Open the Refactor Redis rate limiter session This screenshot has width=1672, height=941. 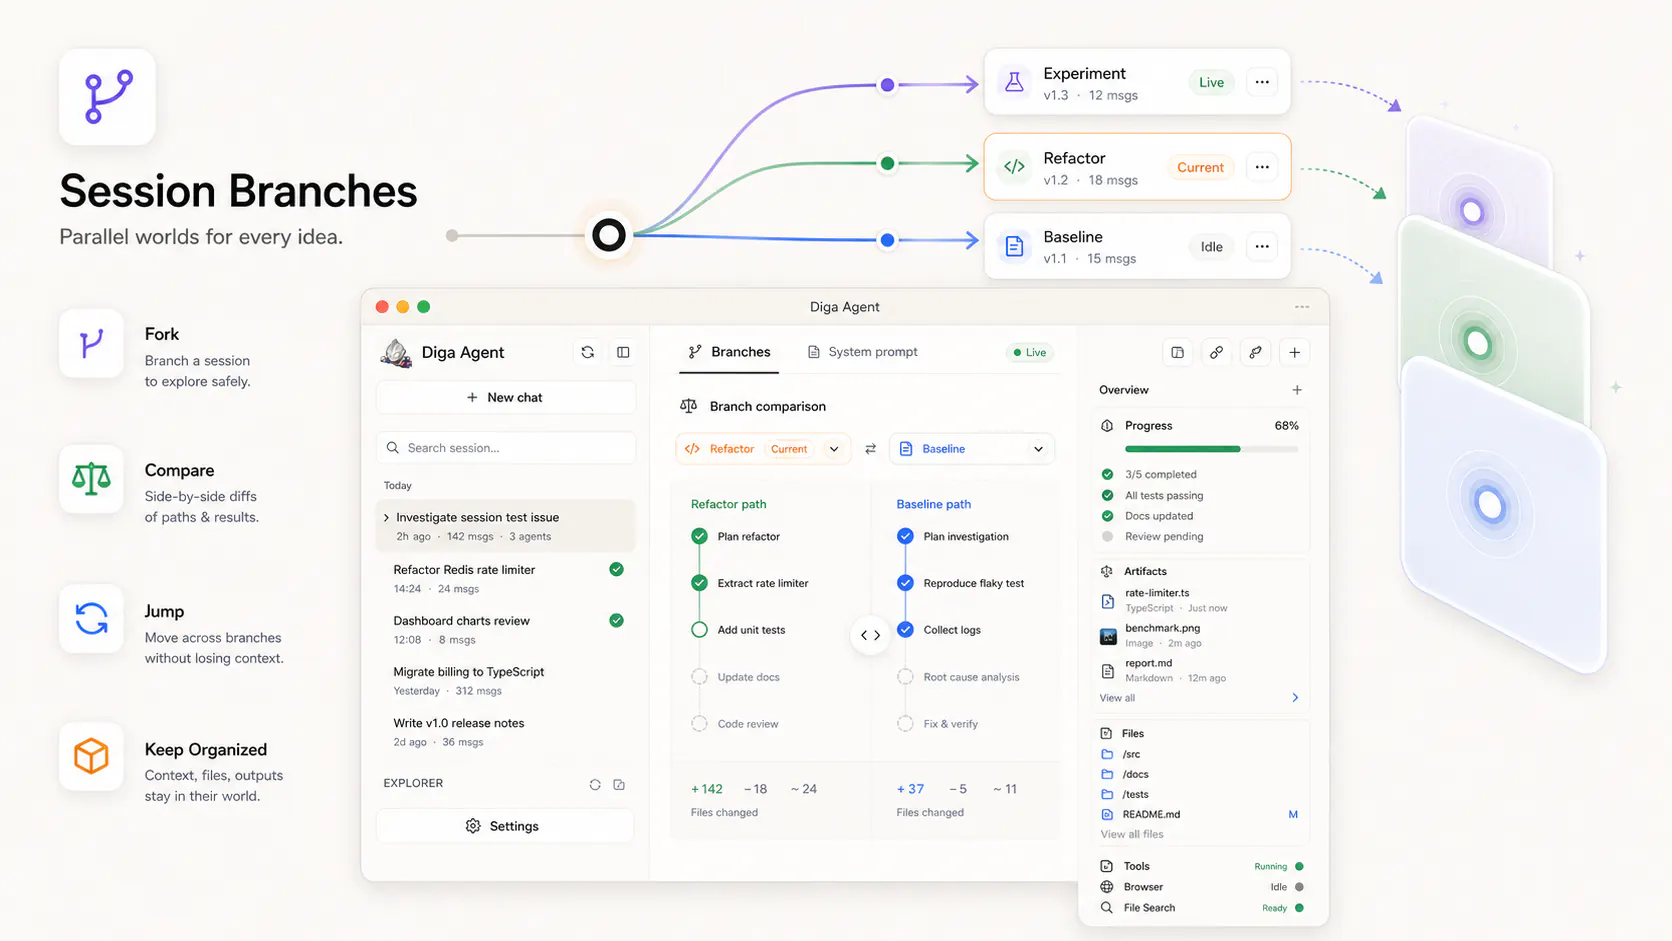point(506,579)
